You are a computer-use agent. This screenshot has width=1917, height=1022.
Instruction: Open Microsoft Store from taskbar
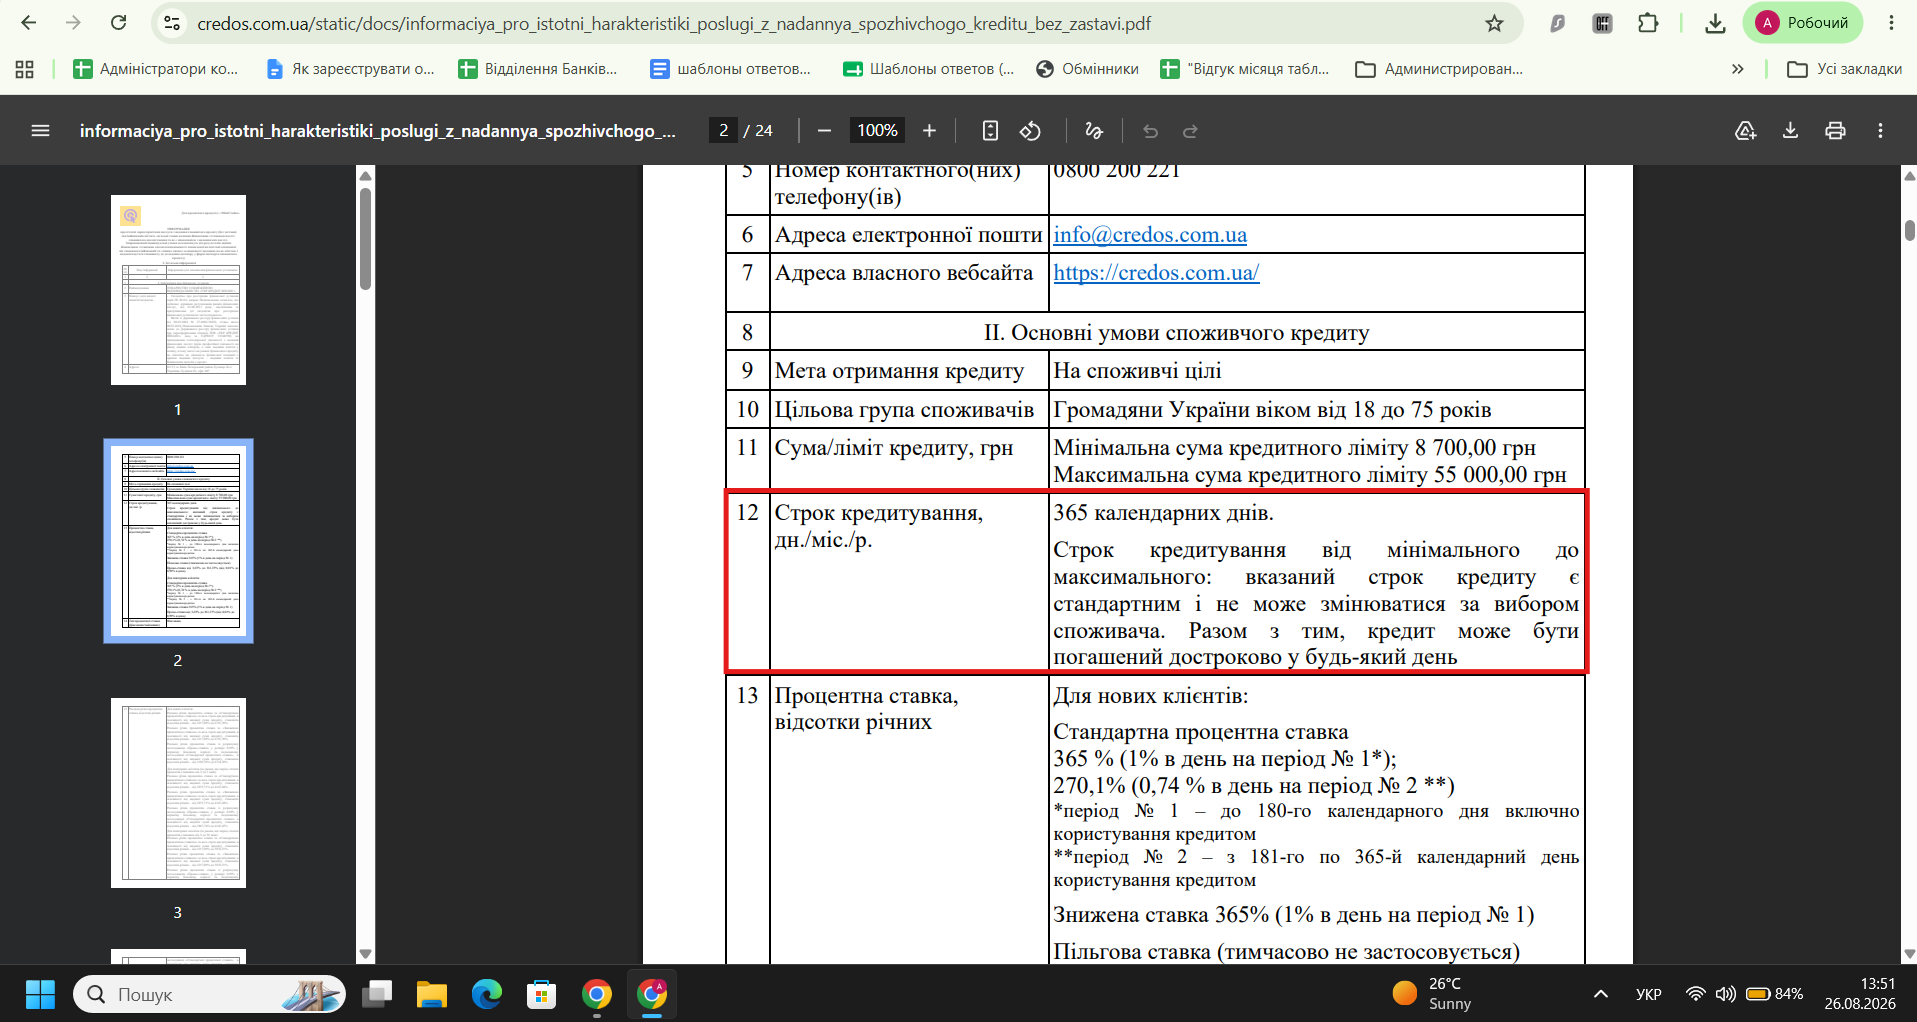542,994
